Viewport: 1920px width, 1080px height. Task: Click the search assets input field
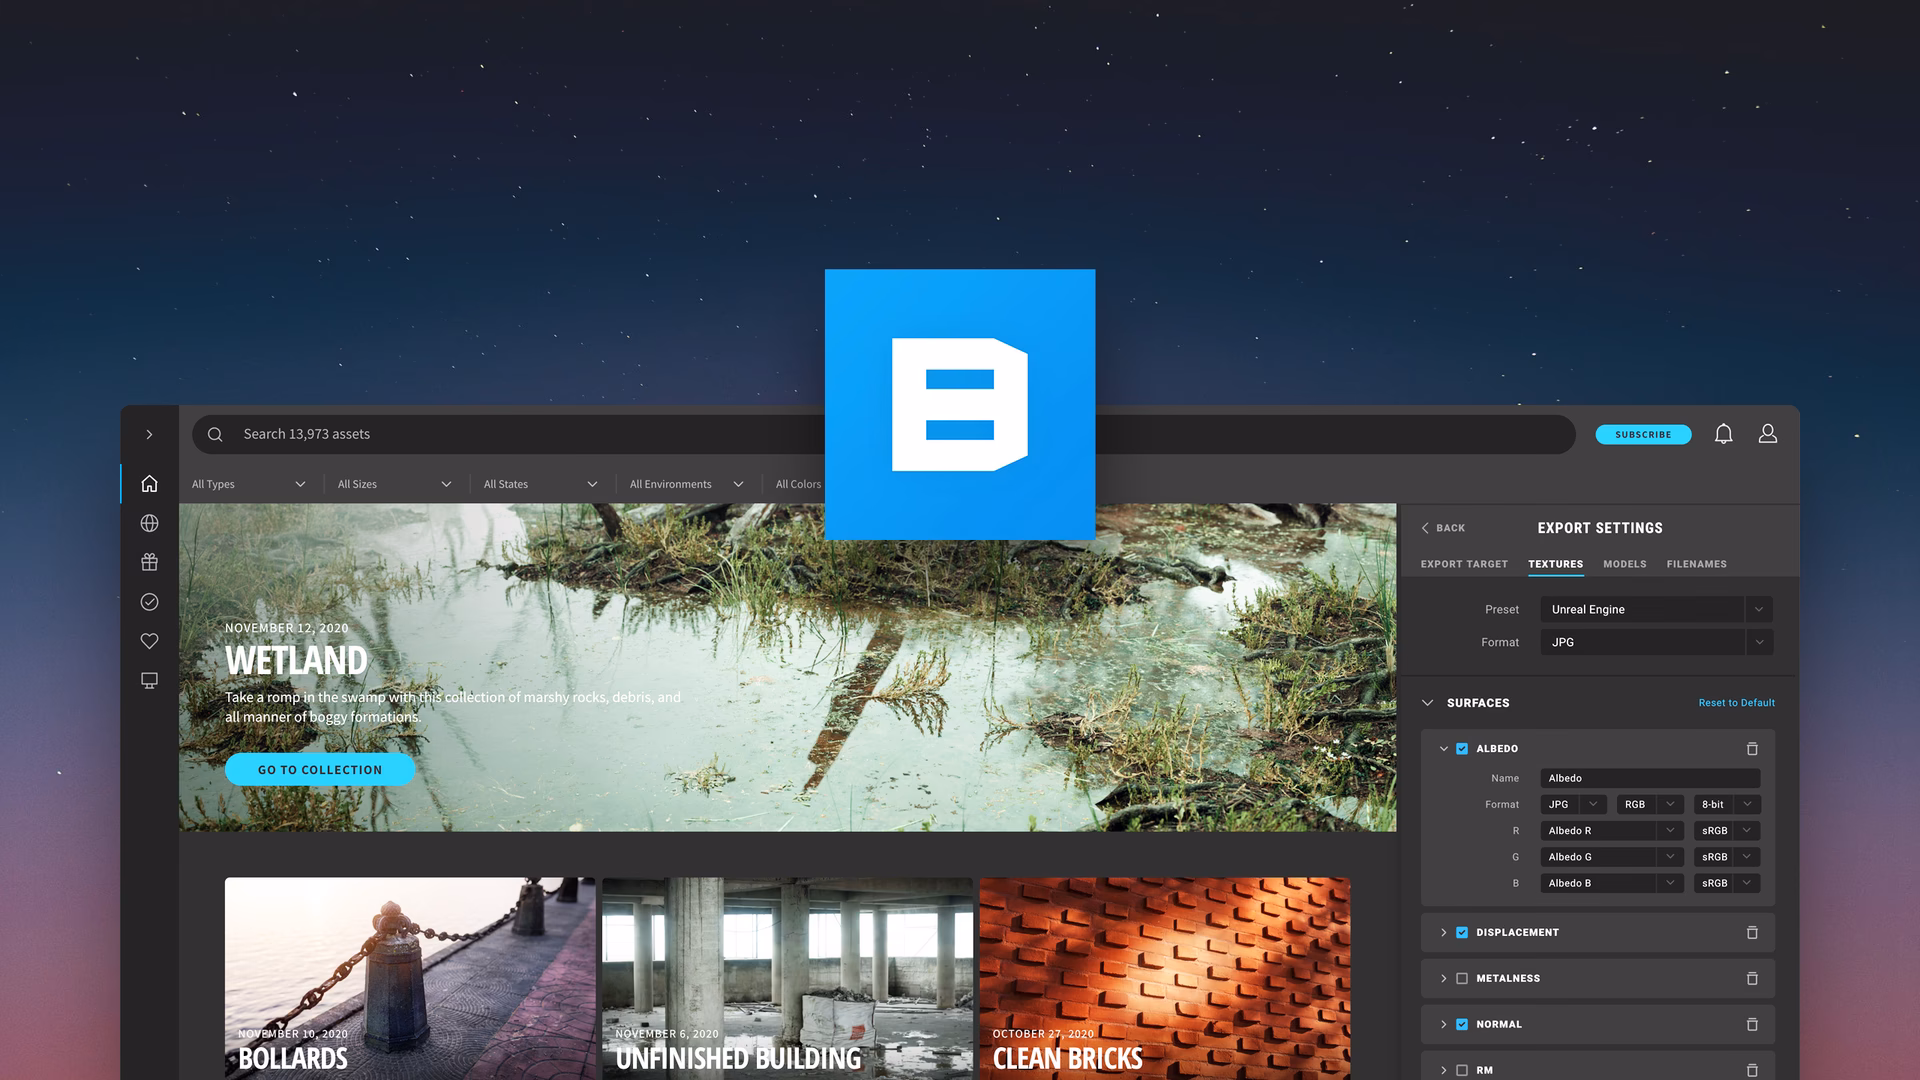coord(884,434)
